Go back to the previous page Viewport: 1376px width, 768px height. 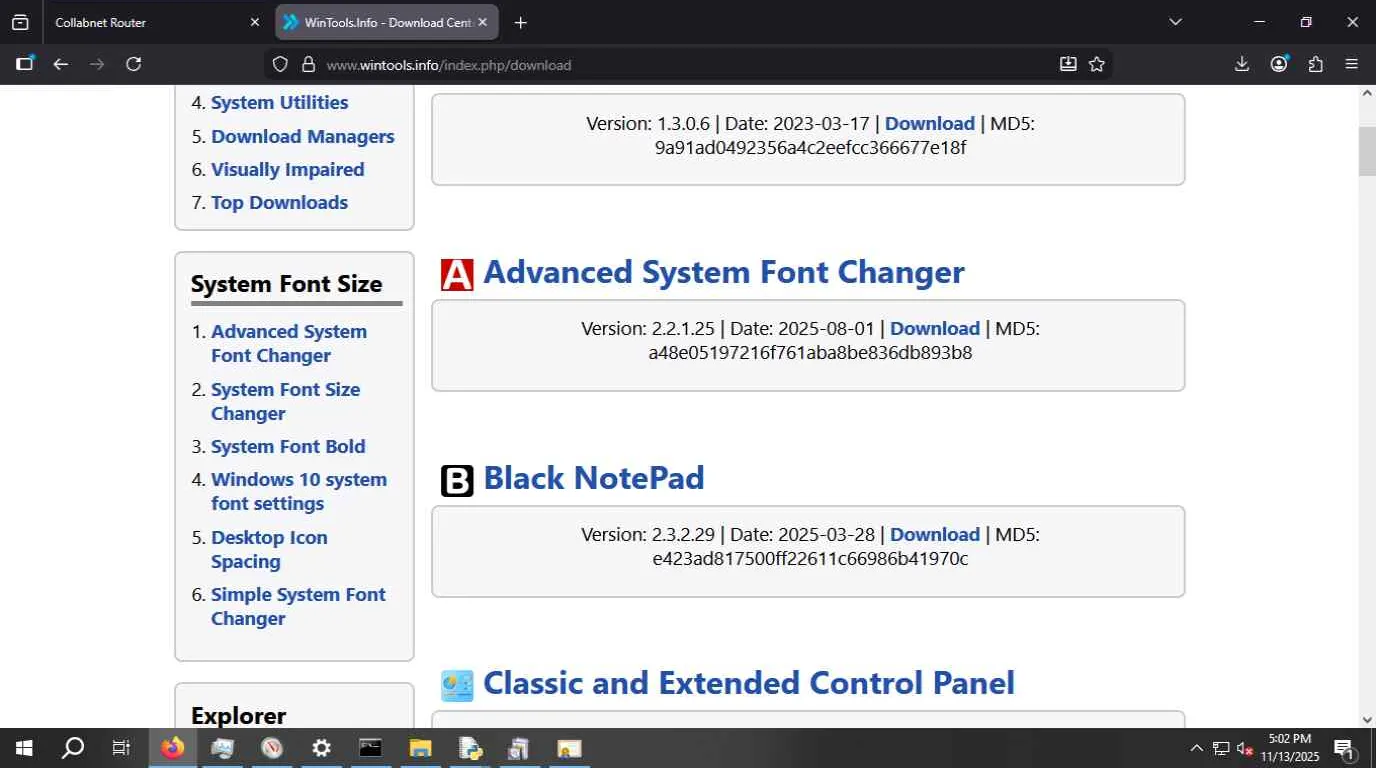coord(61,64)
